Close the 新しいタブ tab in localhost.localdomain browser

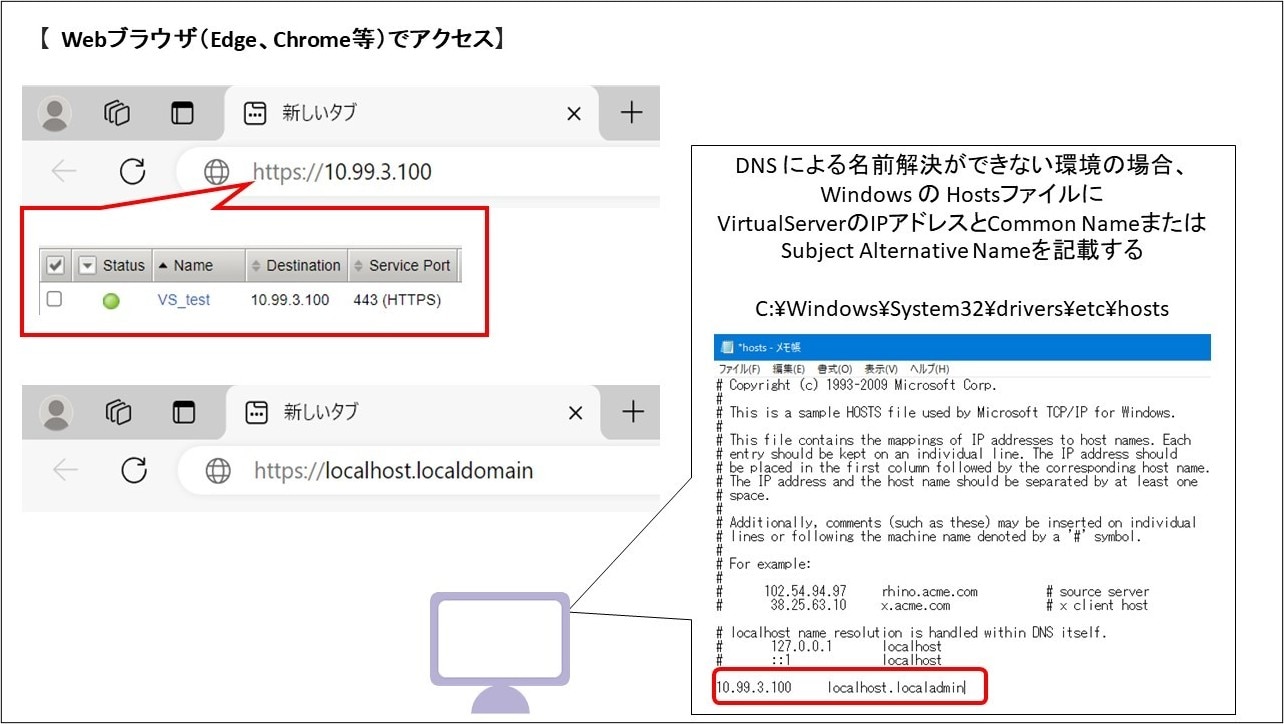[x=575, y=413]
